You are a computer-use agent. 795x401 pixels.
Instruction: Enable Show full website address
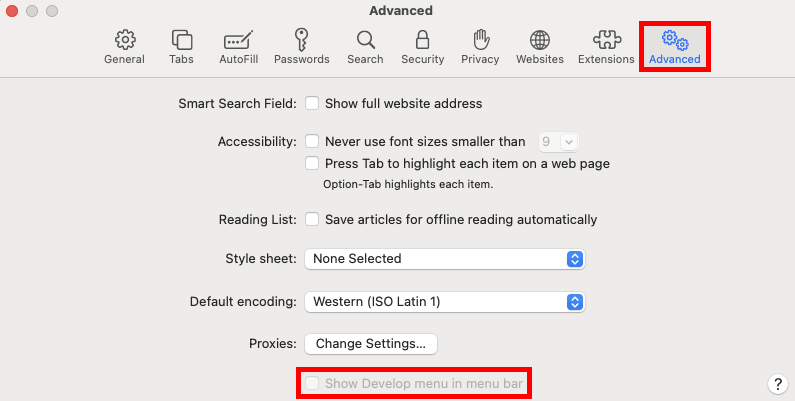312,103
